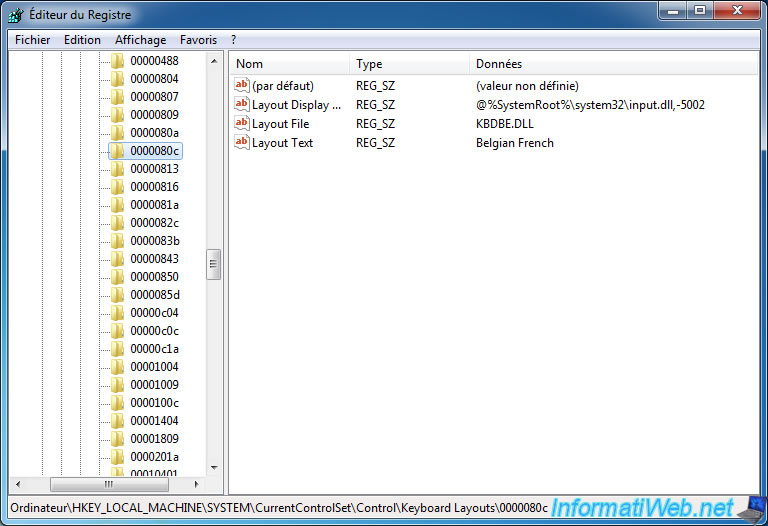Click the Type column header
768x526 pixels.
point(410,64)
